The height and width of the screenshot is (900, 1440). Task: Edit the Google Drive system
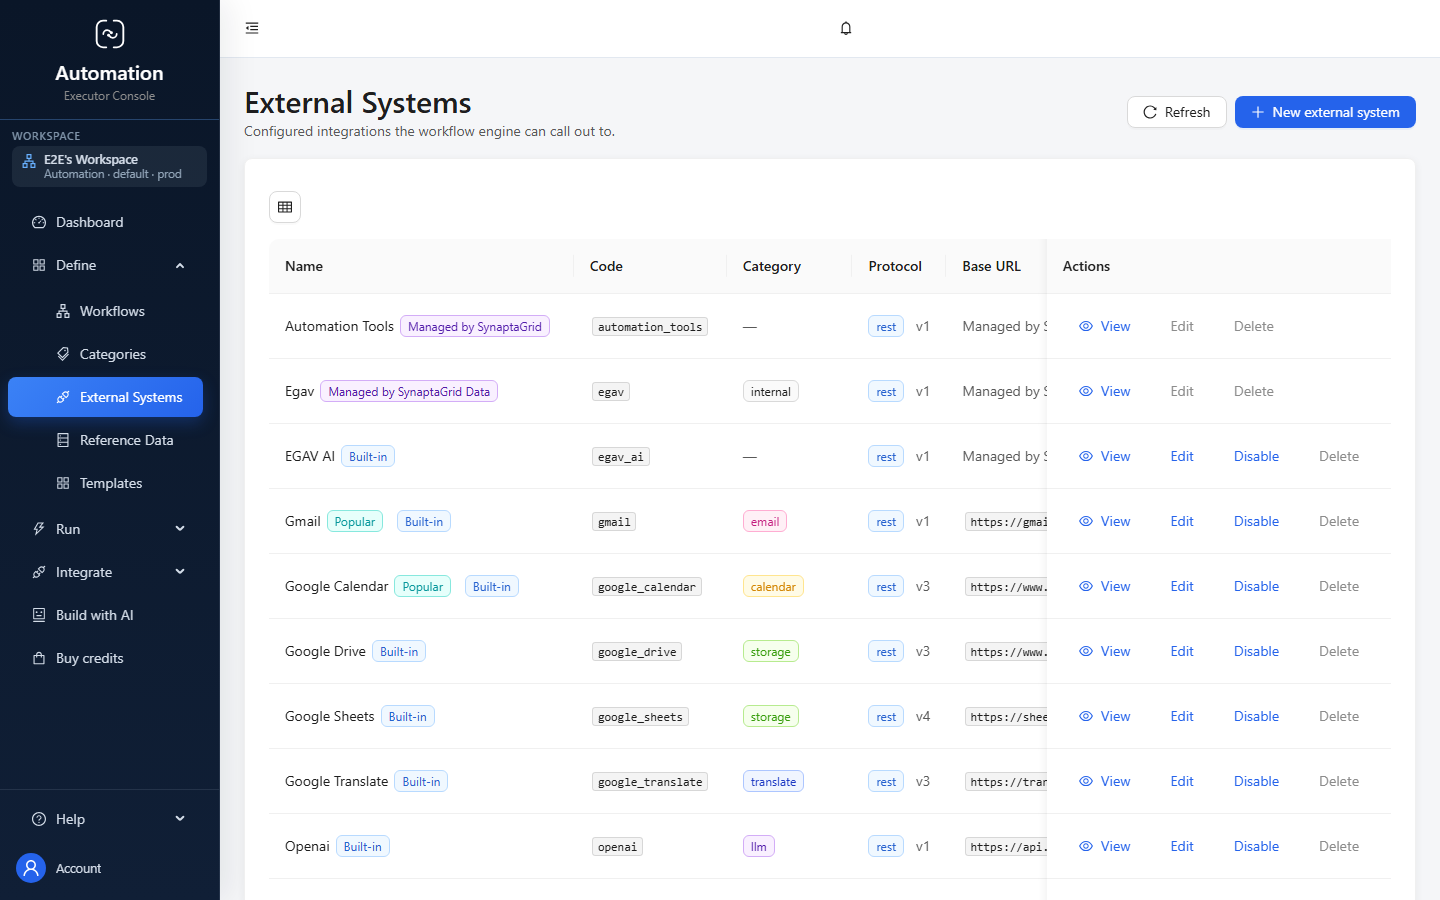point(1182,651)
